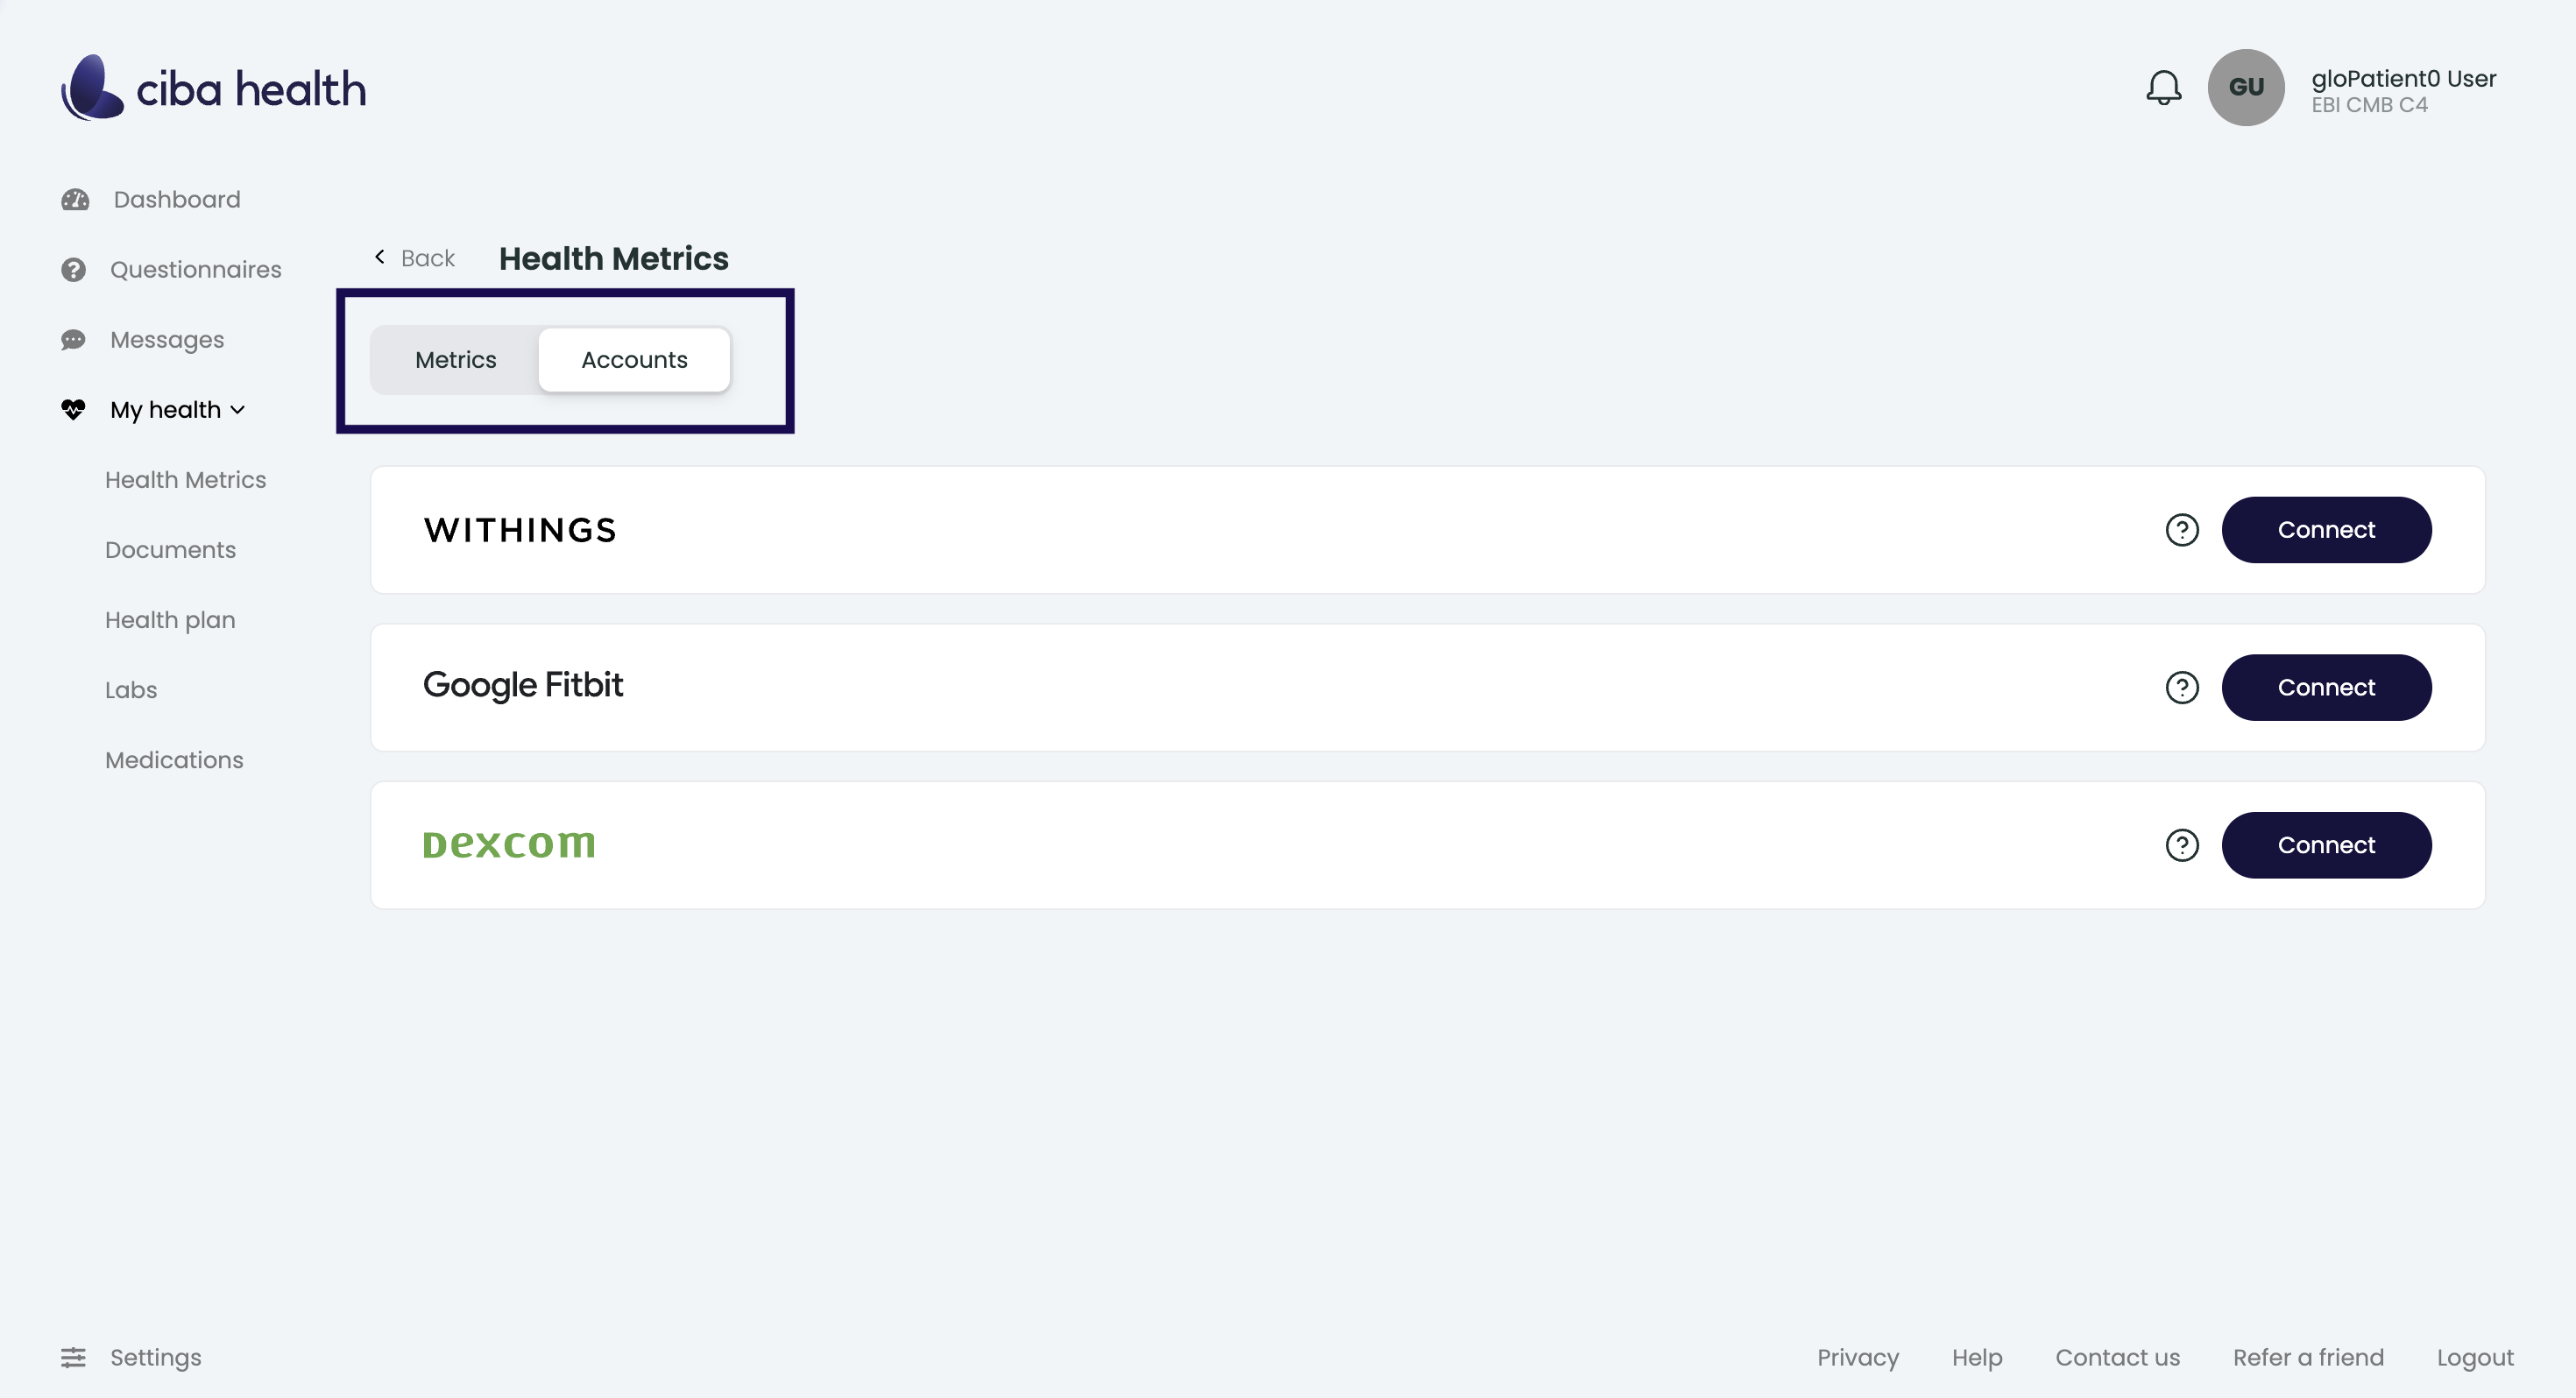This screenshot has width=2576, height=1398.
Task: Open help icon for Dexcom
Action: pyautogui.click(x=2181, y=845)
